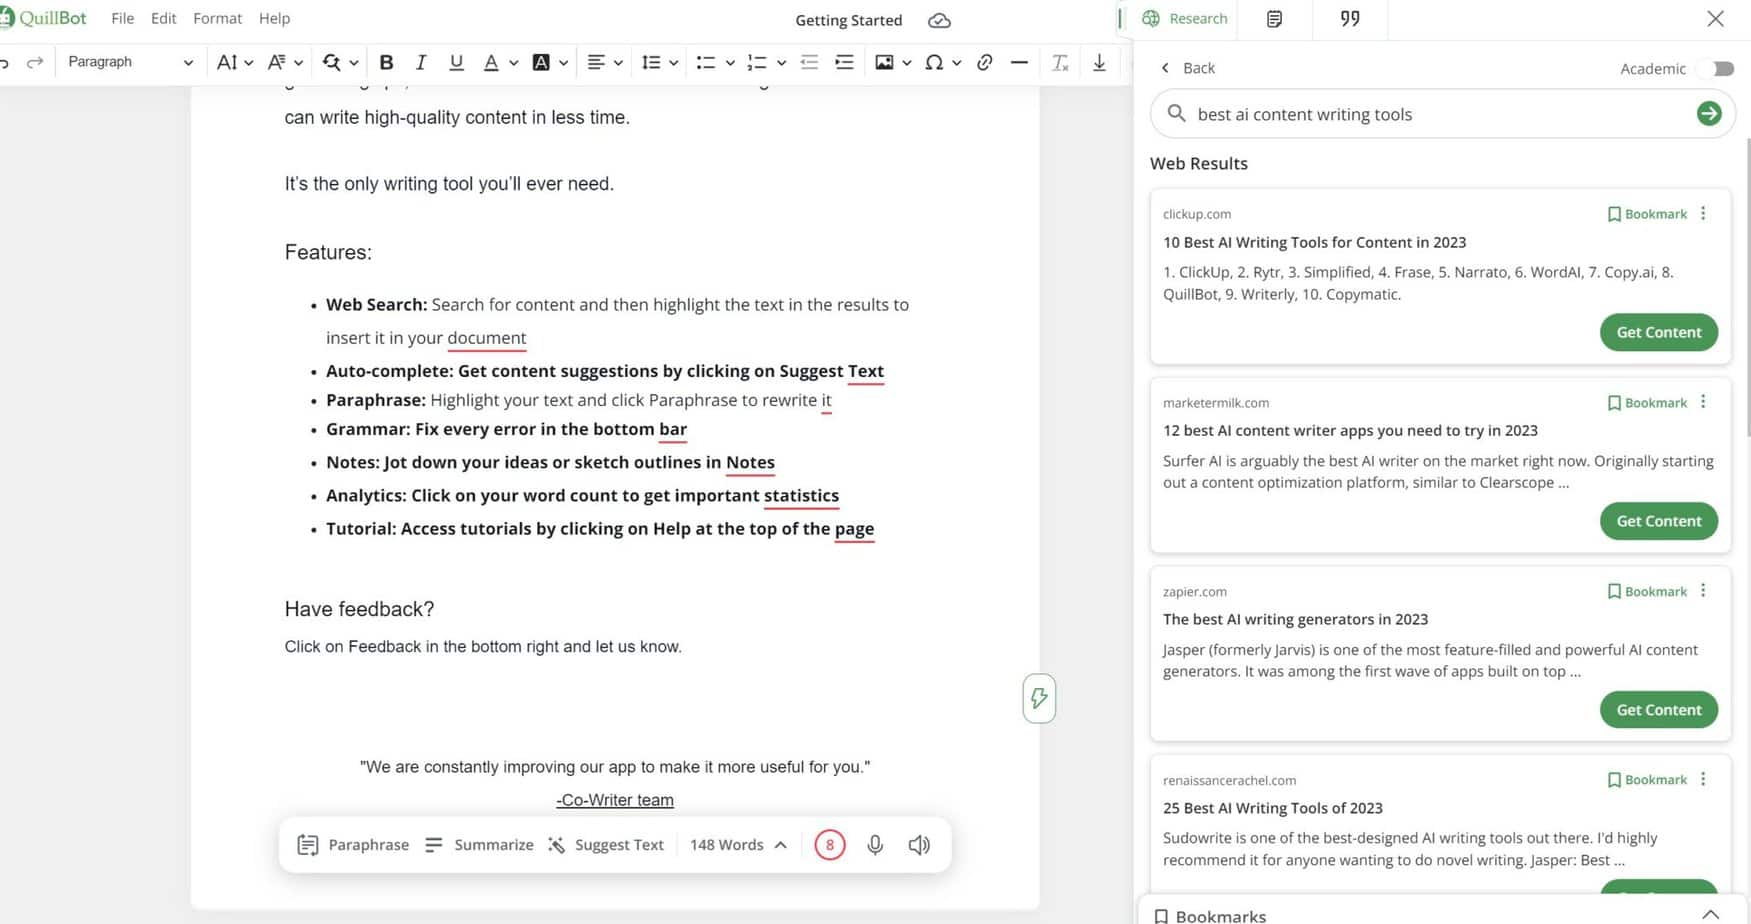Click the lightning bolt floating icon
This screenshot has width=1751, height=924.
1039,698
